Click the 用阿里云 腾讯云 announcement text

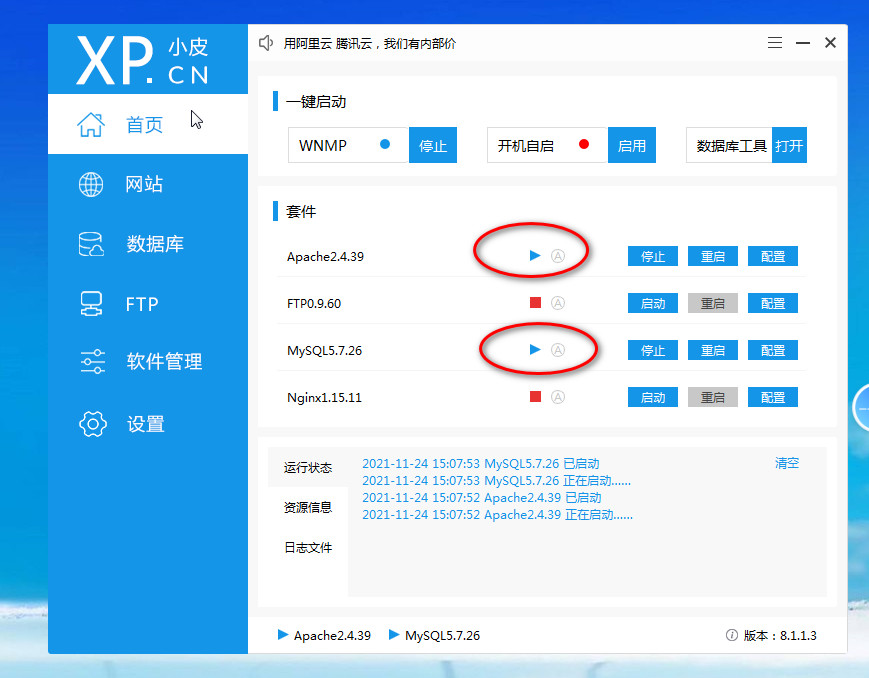(x=370, y=43)
